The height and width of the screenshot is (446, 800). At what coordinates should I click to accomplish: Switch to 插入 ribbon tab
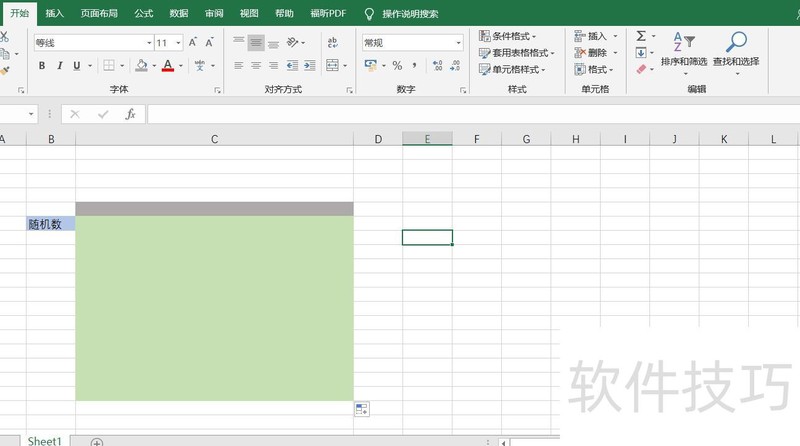click(x=55, y=13)
